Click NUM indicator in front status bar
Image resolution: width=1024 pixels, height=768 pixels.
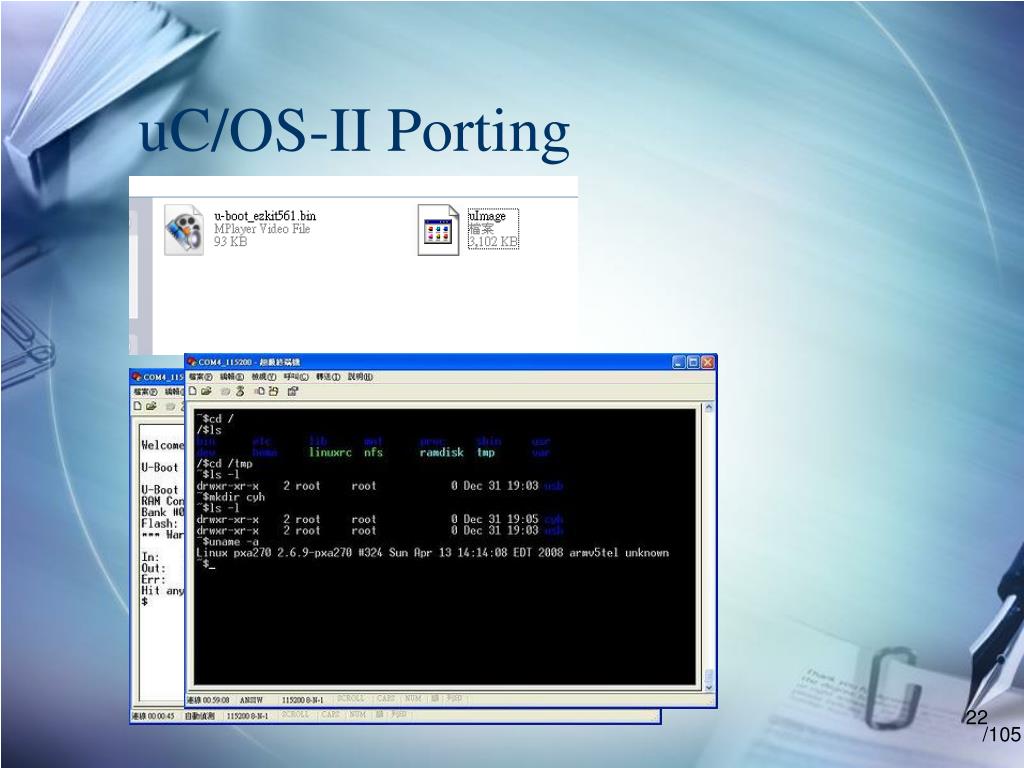point(413,698)
